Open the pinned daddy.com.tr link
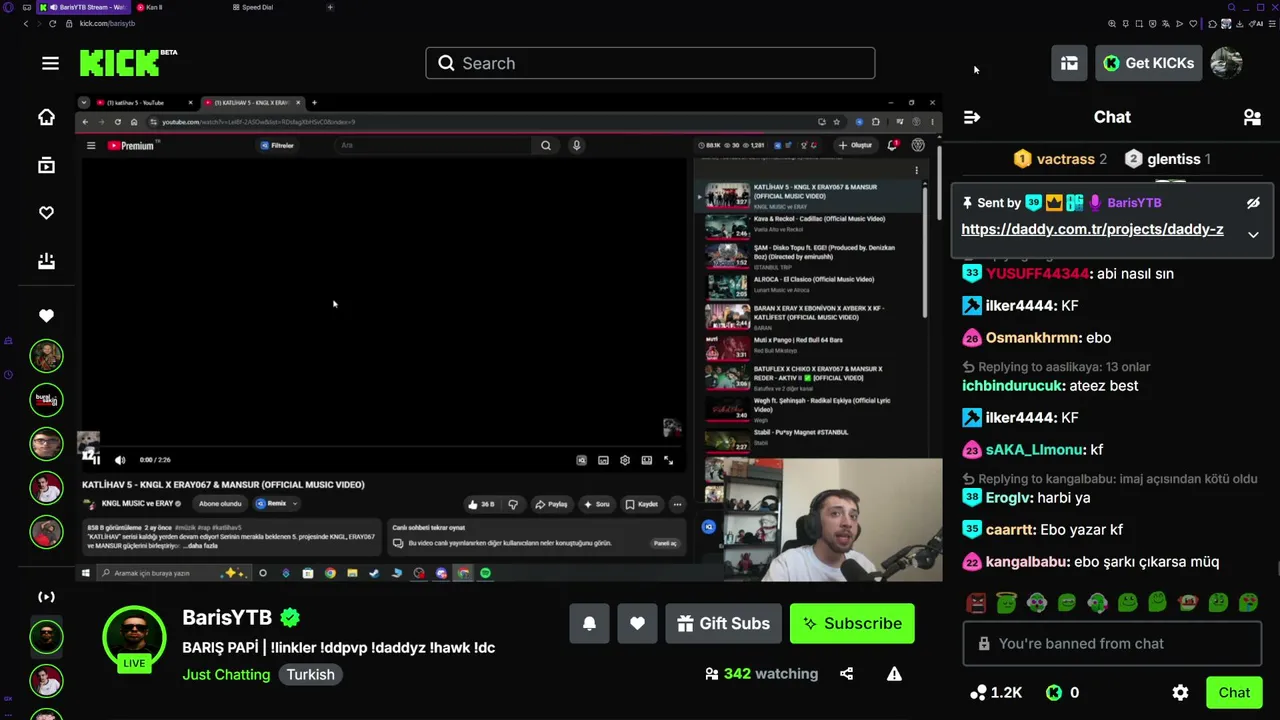 [1092, 229]
